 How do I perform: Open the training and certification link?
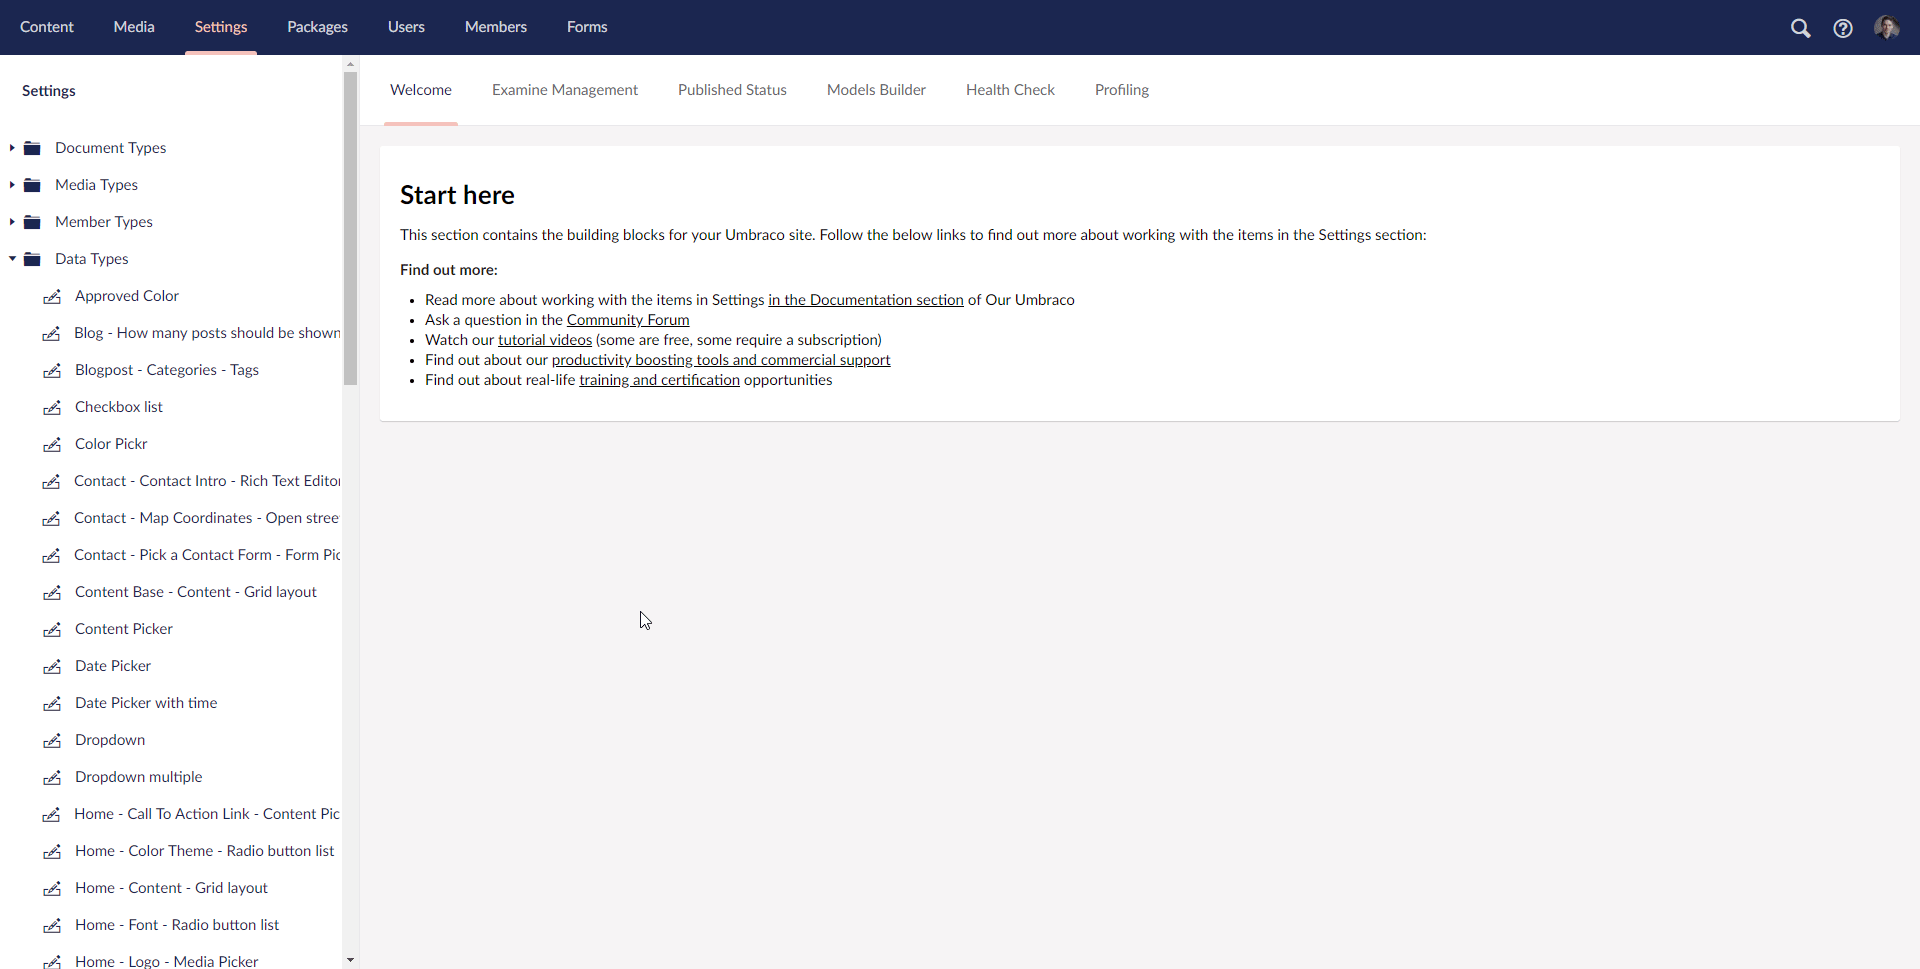coord(659,380)
